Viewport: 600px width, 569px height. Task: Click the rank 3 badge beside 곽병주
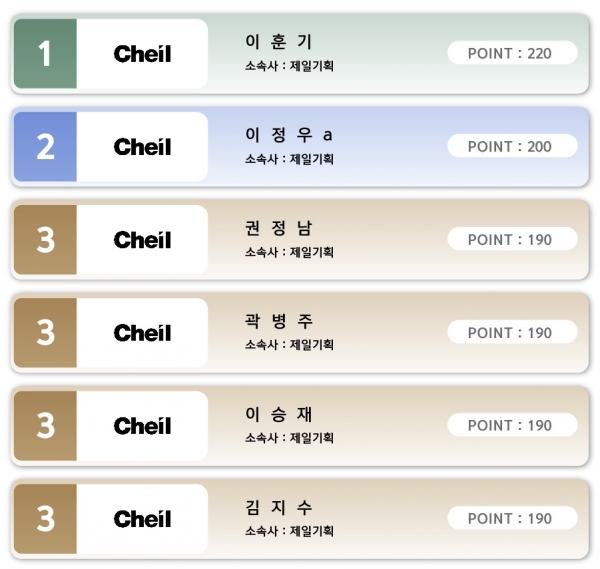click(x=45, y=333)
